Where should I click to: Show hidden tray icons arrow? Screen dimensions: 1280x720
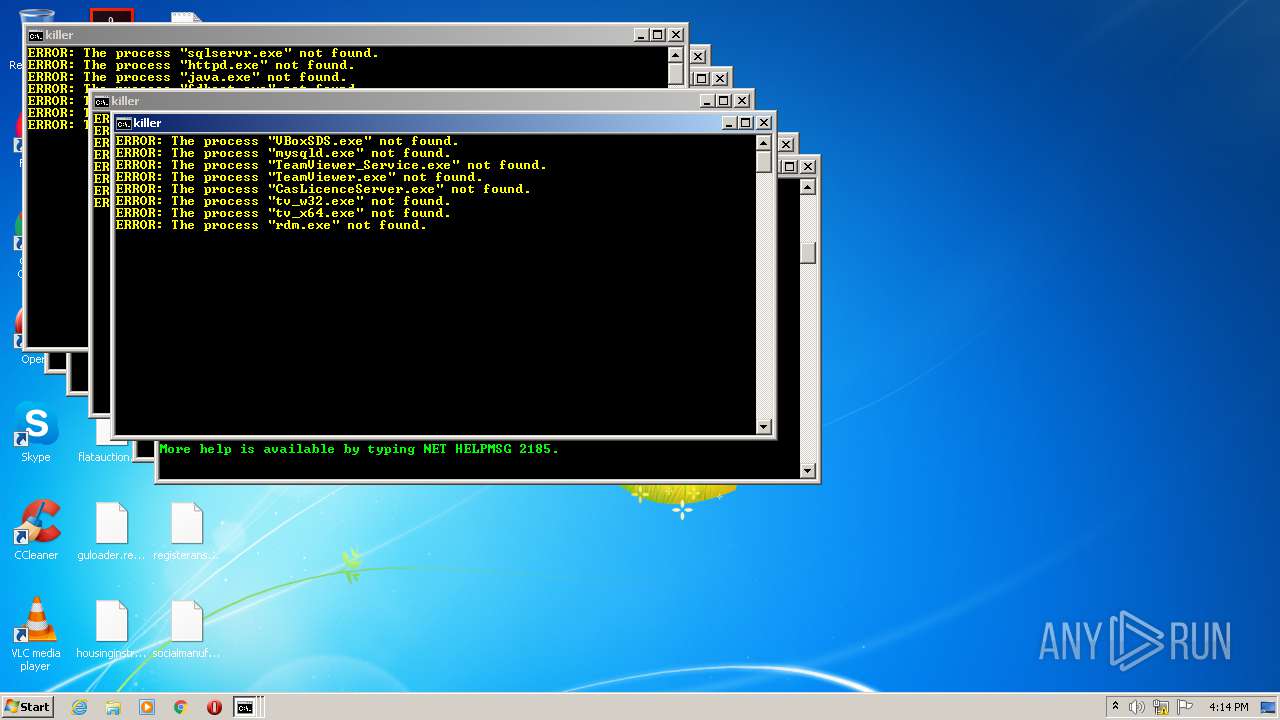(1115, 707)
